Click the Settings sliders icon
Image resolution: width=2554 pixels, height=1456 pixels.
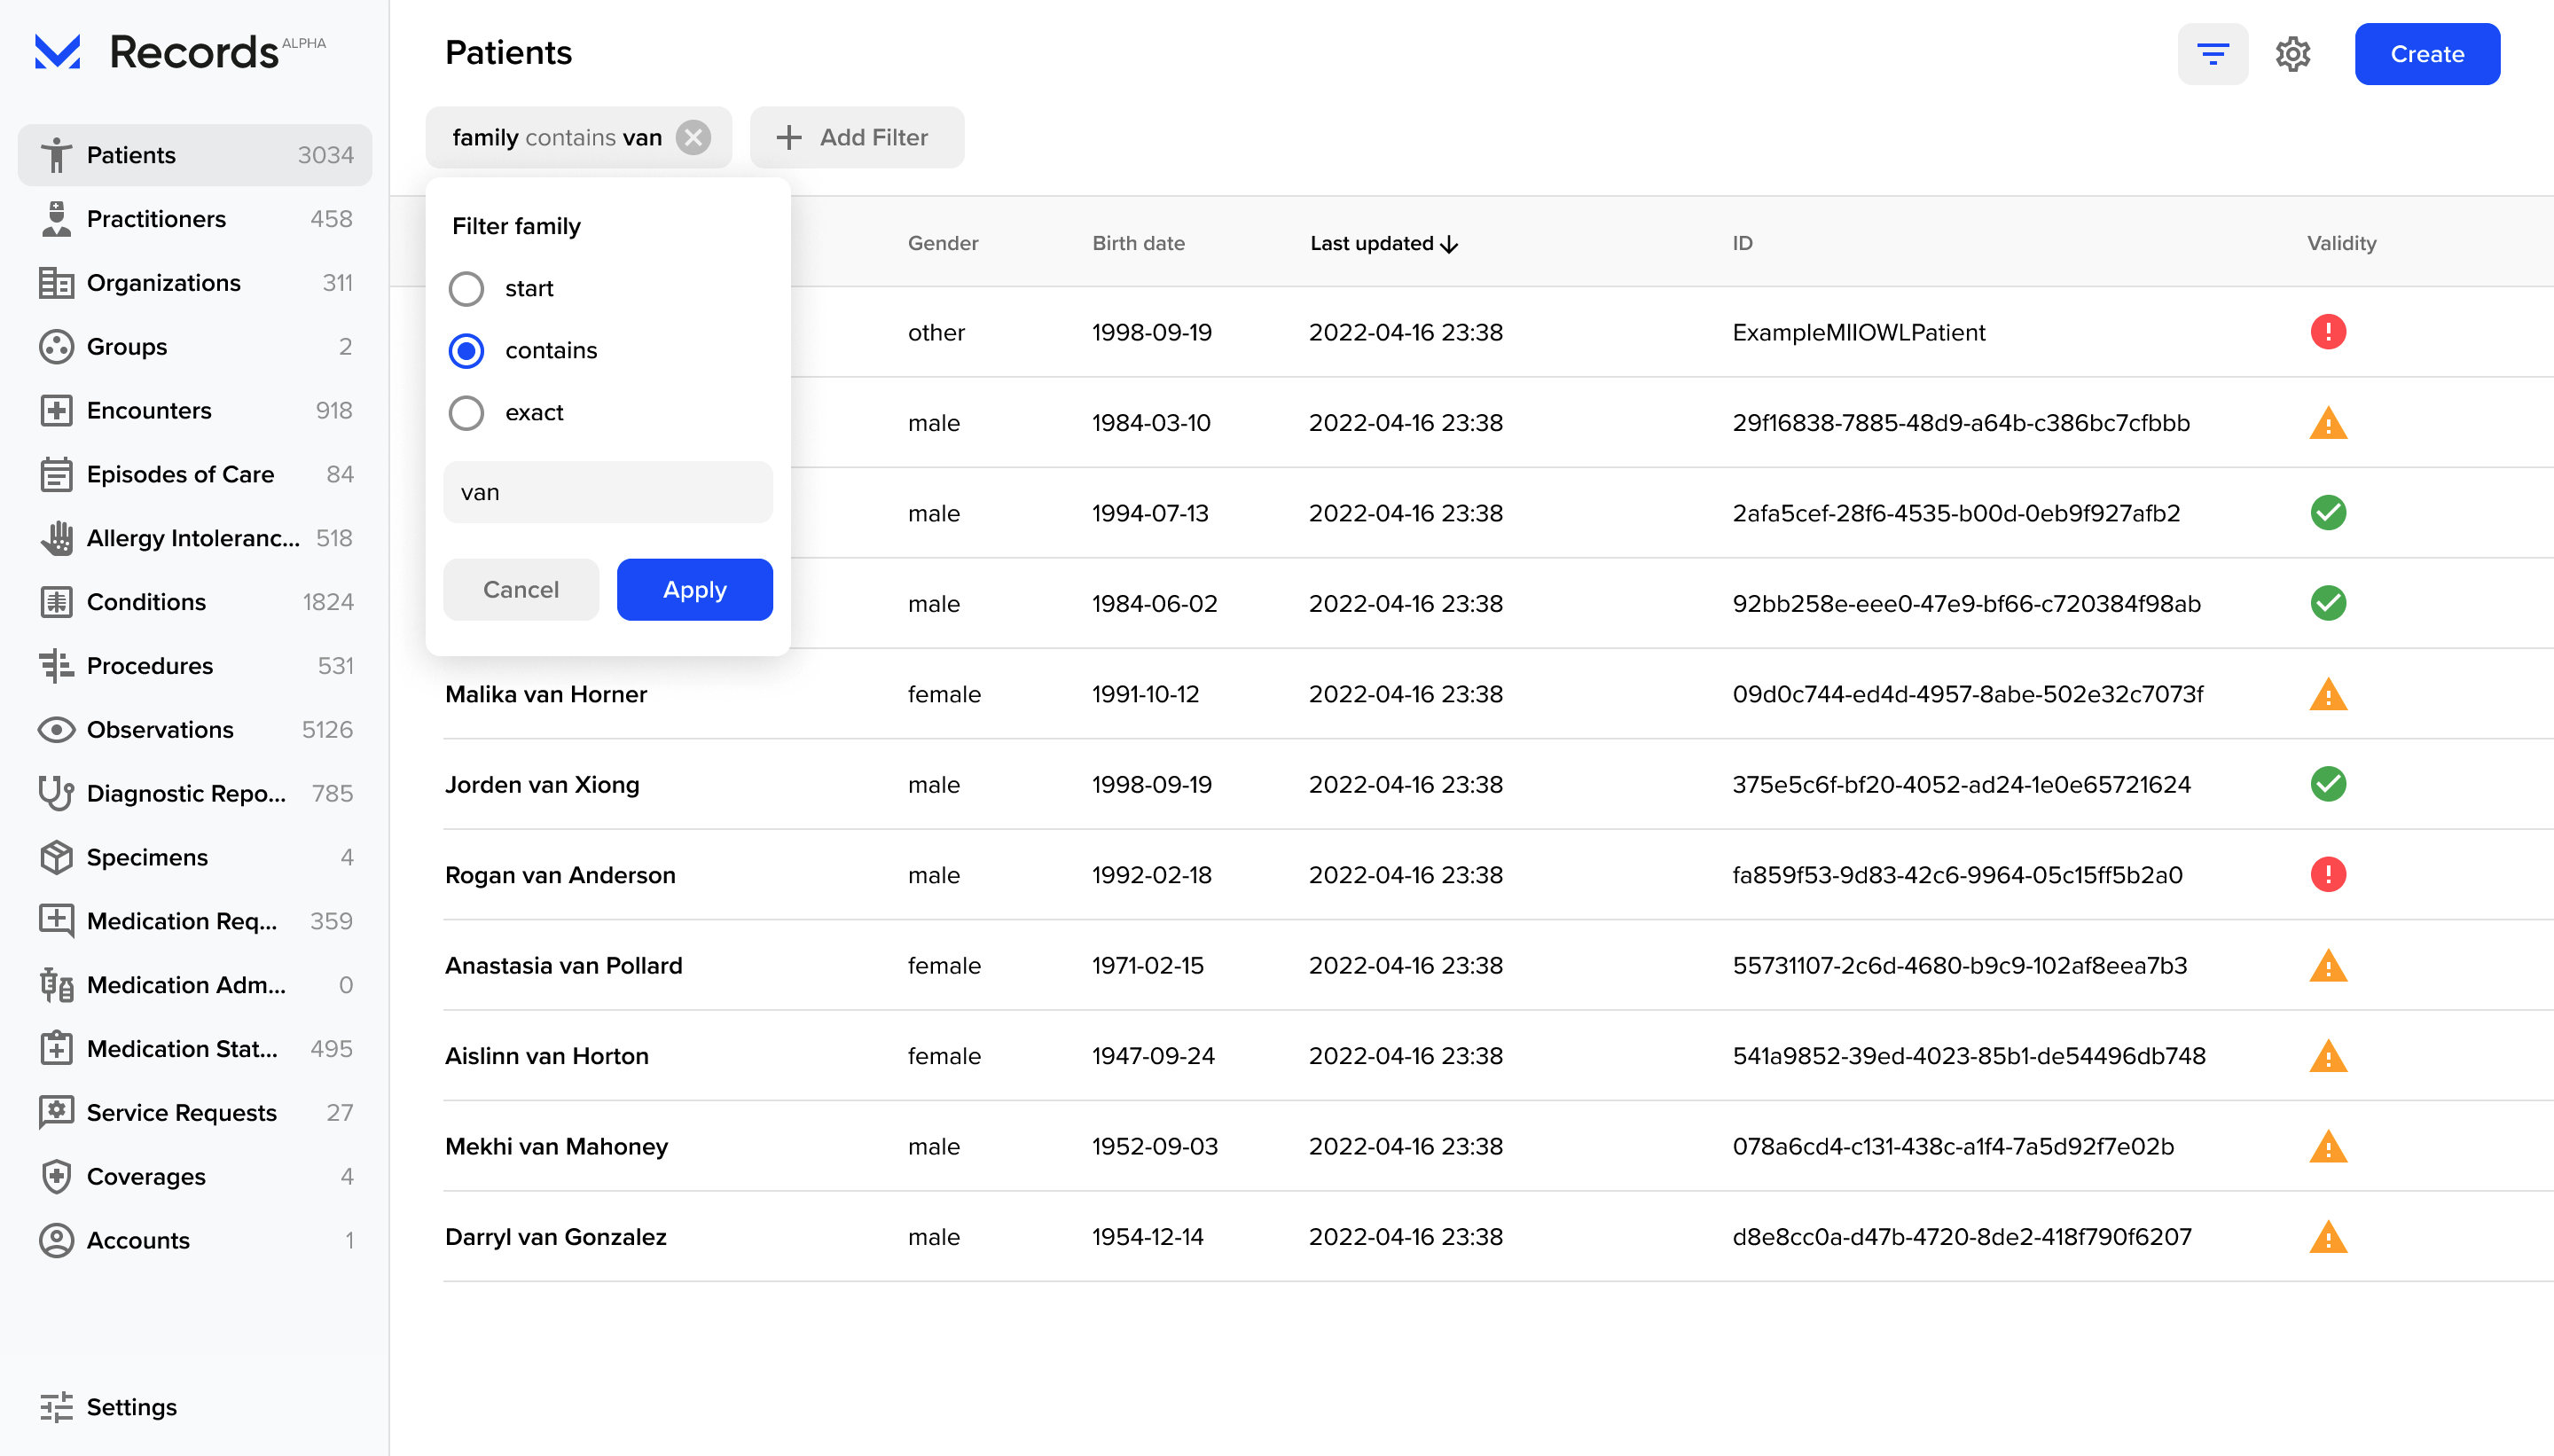click(57, 1408)
